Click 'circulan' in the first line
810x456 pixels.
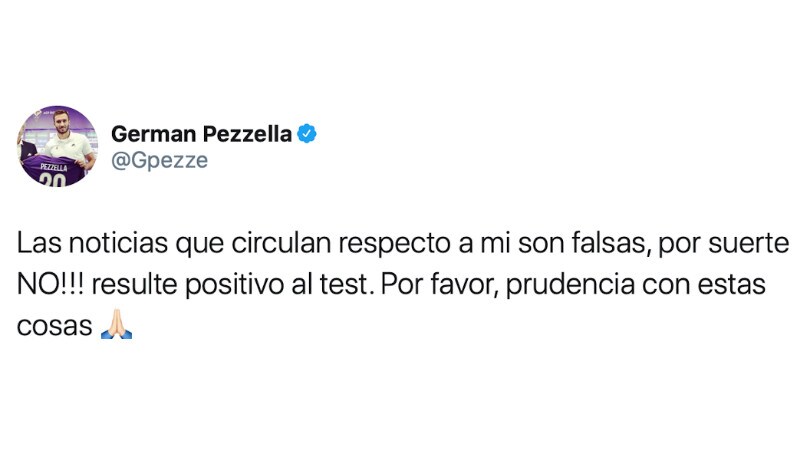click(x=281, y=243)
